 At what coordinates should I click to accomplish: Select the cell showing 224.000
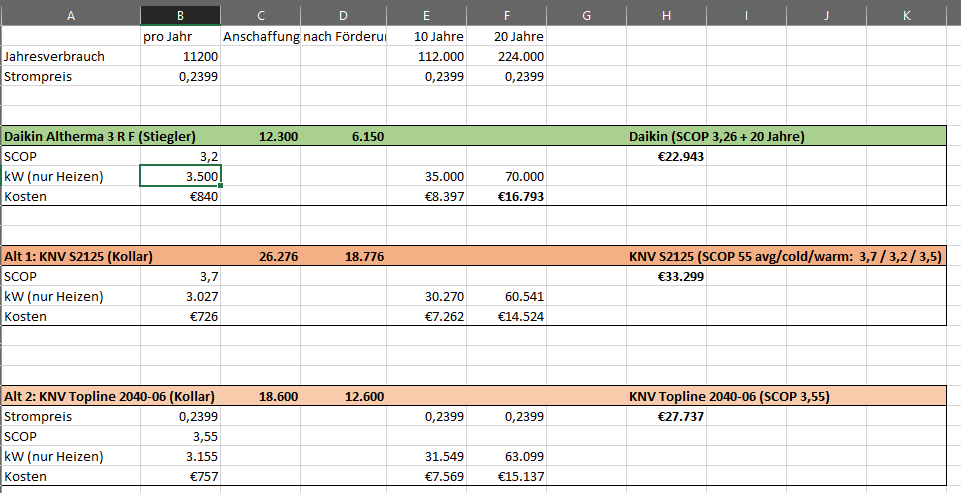(506, 56)
